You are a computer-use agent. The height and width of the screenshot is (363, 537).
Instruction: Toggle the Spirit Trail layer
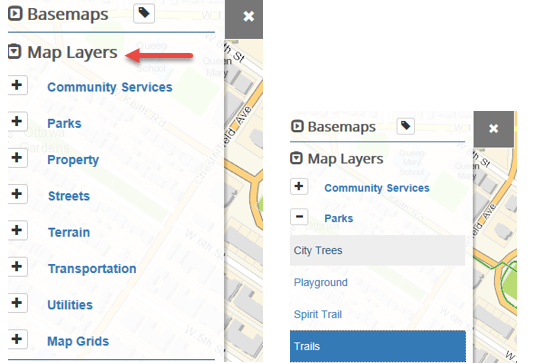(377, 314)
